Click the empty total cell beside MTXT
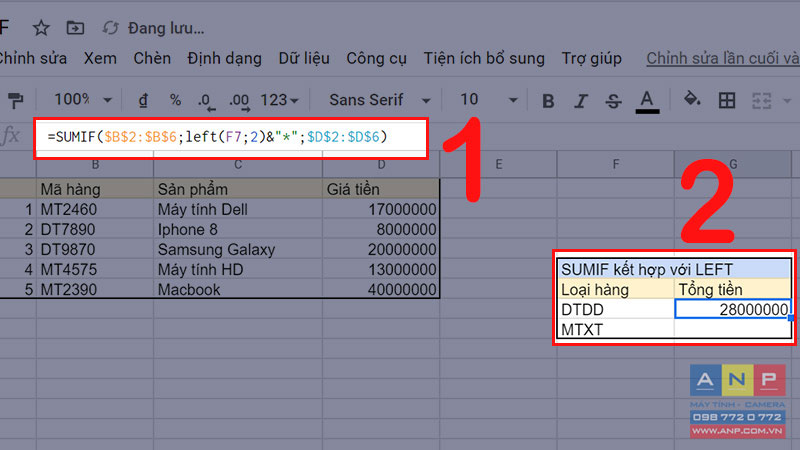 [x=733, y=330]
